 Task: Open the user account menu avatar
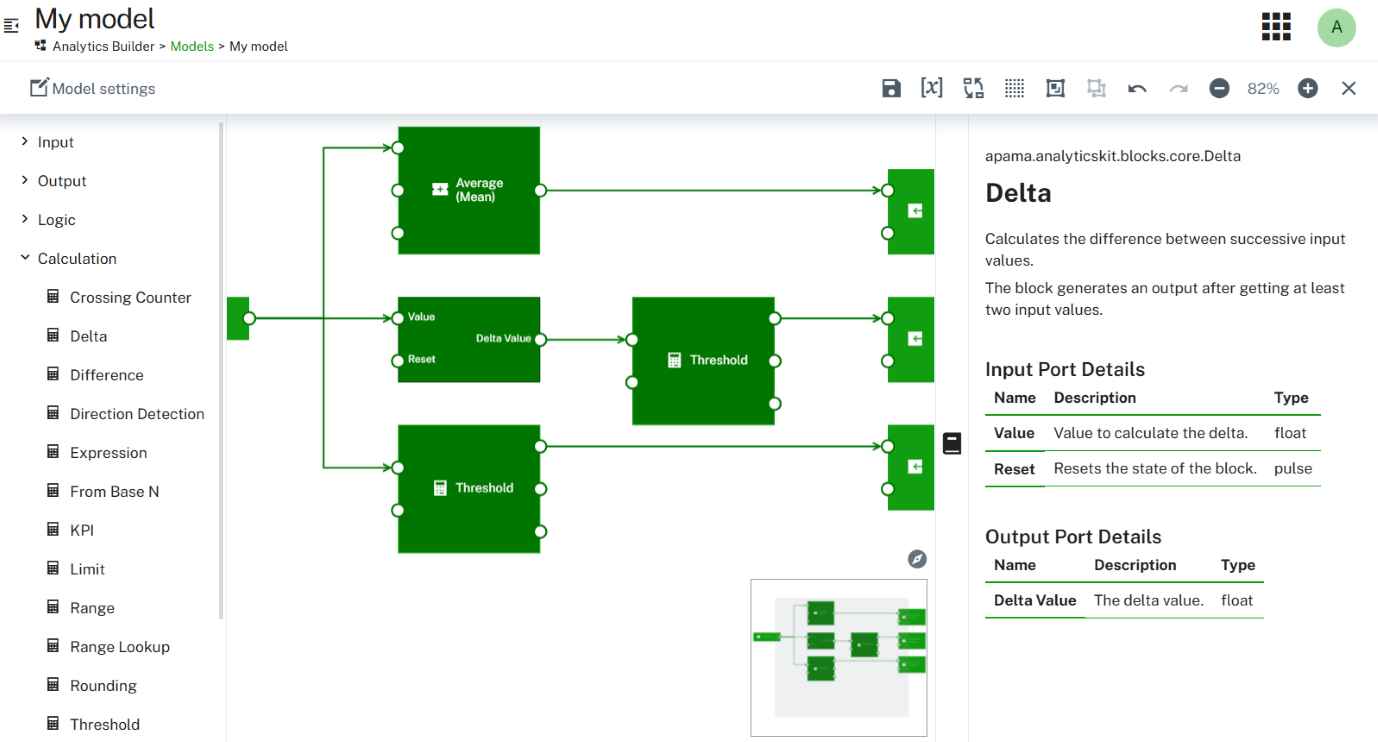pyautogui.click(x=1337, y=27)
